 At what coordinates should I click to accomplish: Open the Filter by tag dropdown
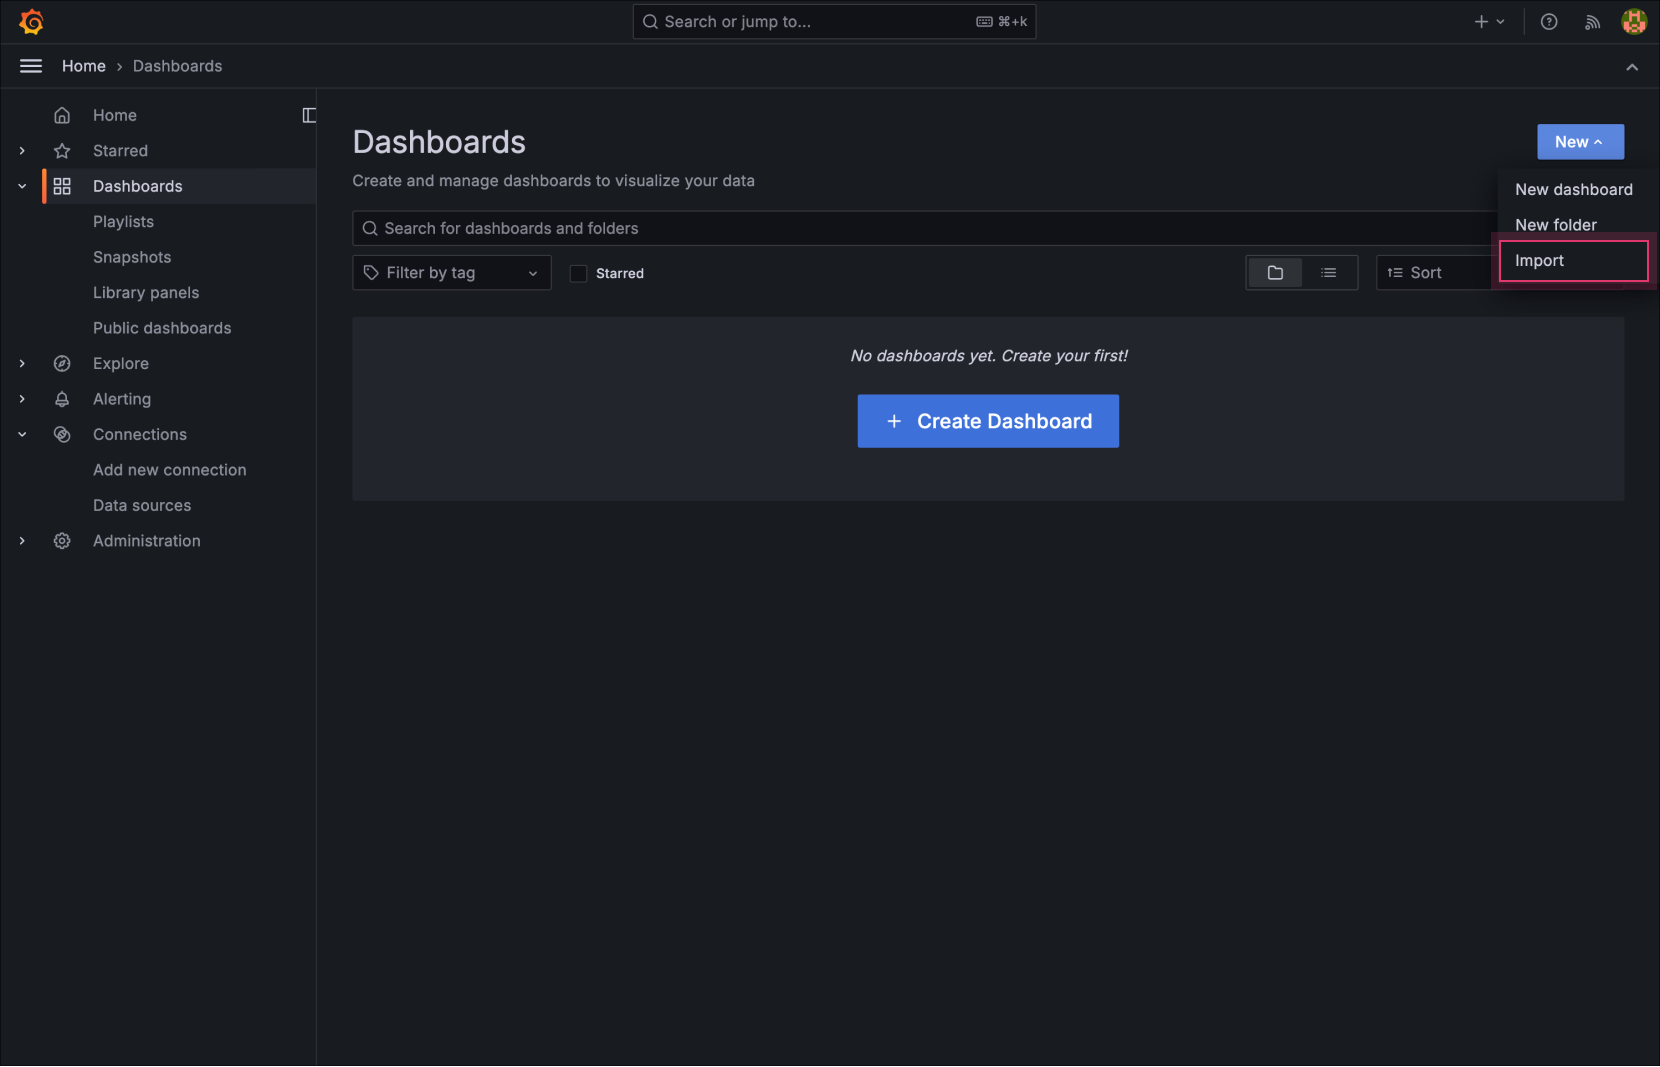[x=452, y=273]
